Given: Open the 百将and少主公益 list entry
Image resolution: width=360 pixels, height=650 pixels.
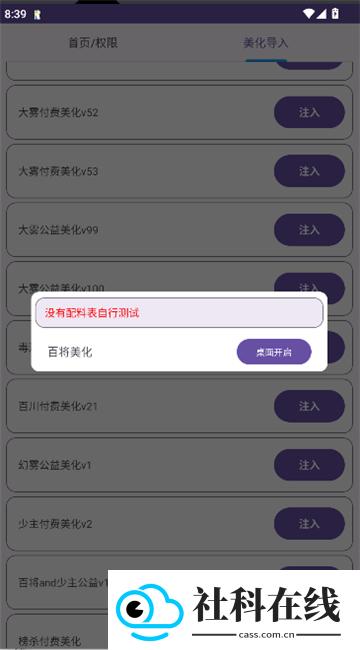Looking at the screenshot, I should (x=57, y=582).
